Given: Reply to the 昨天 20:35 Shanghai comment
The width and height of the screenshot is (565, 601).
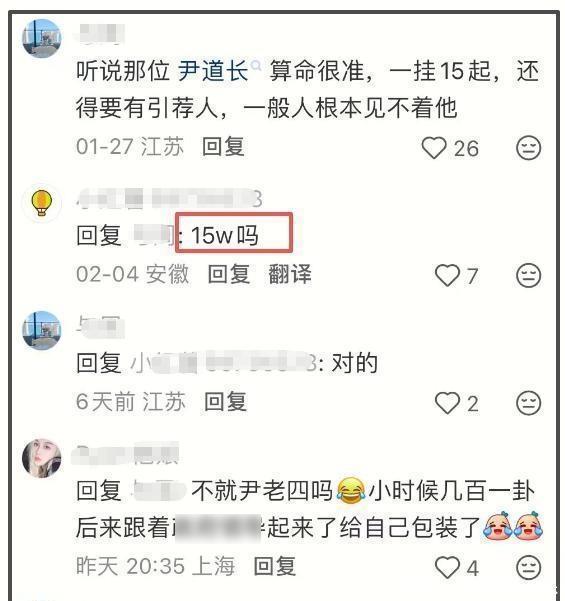Looking at the screenshot, I should (x=275, y=567).
